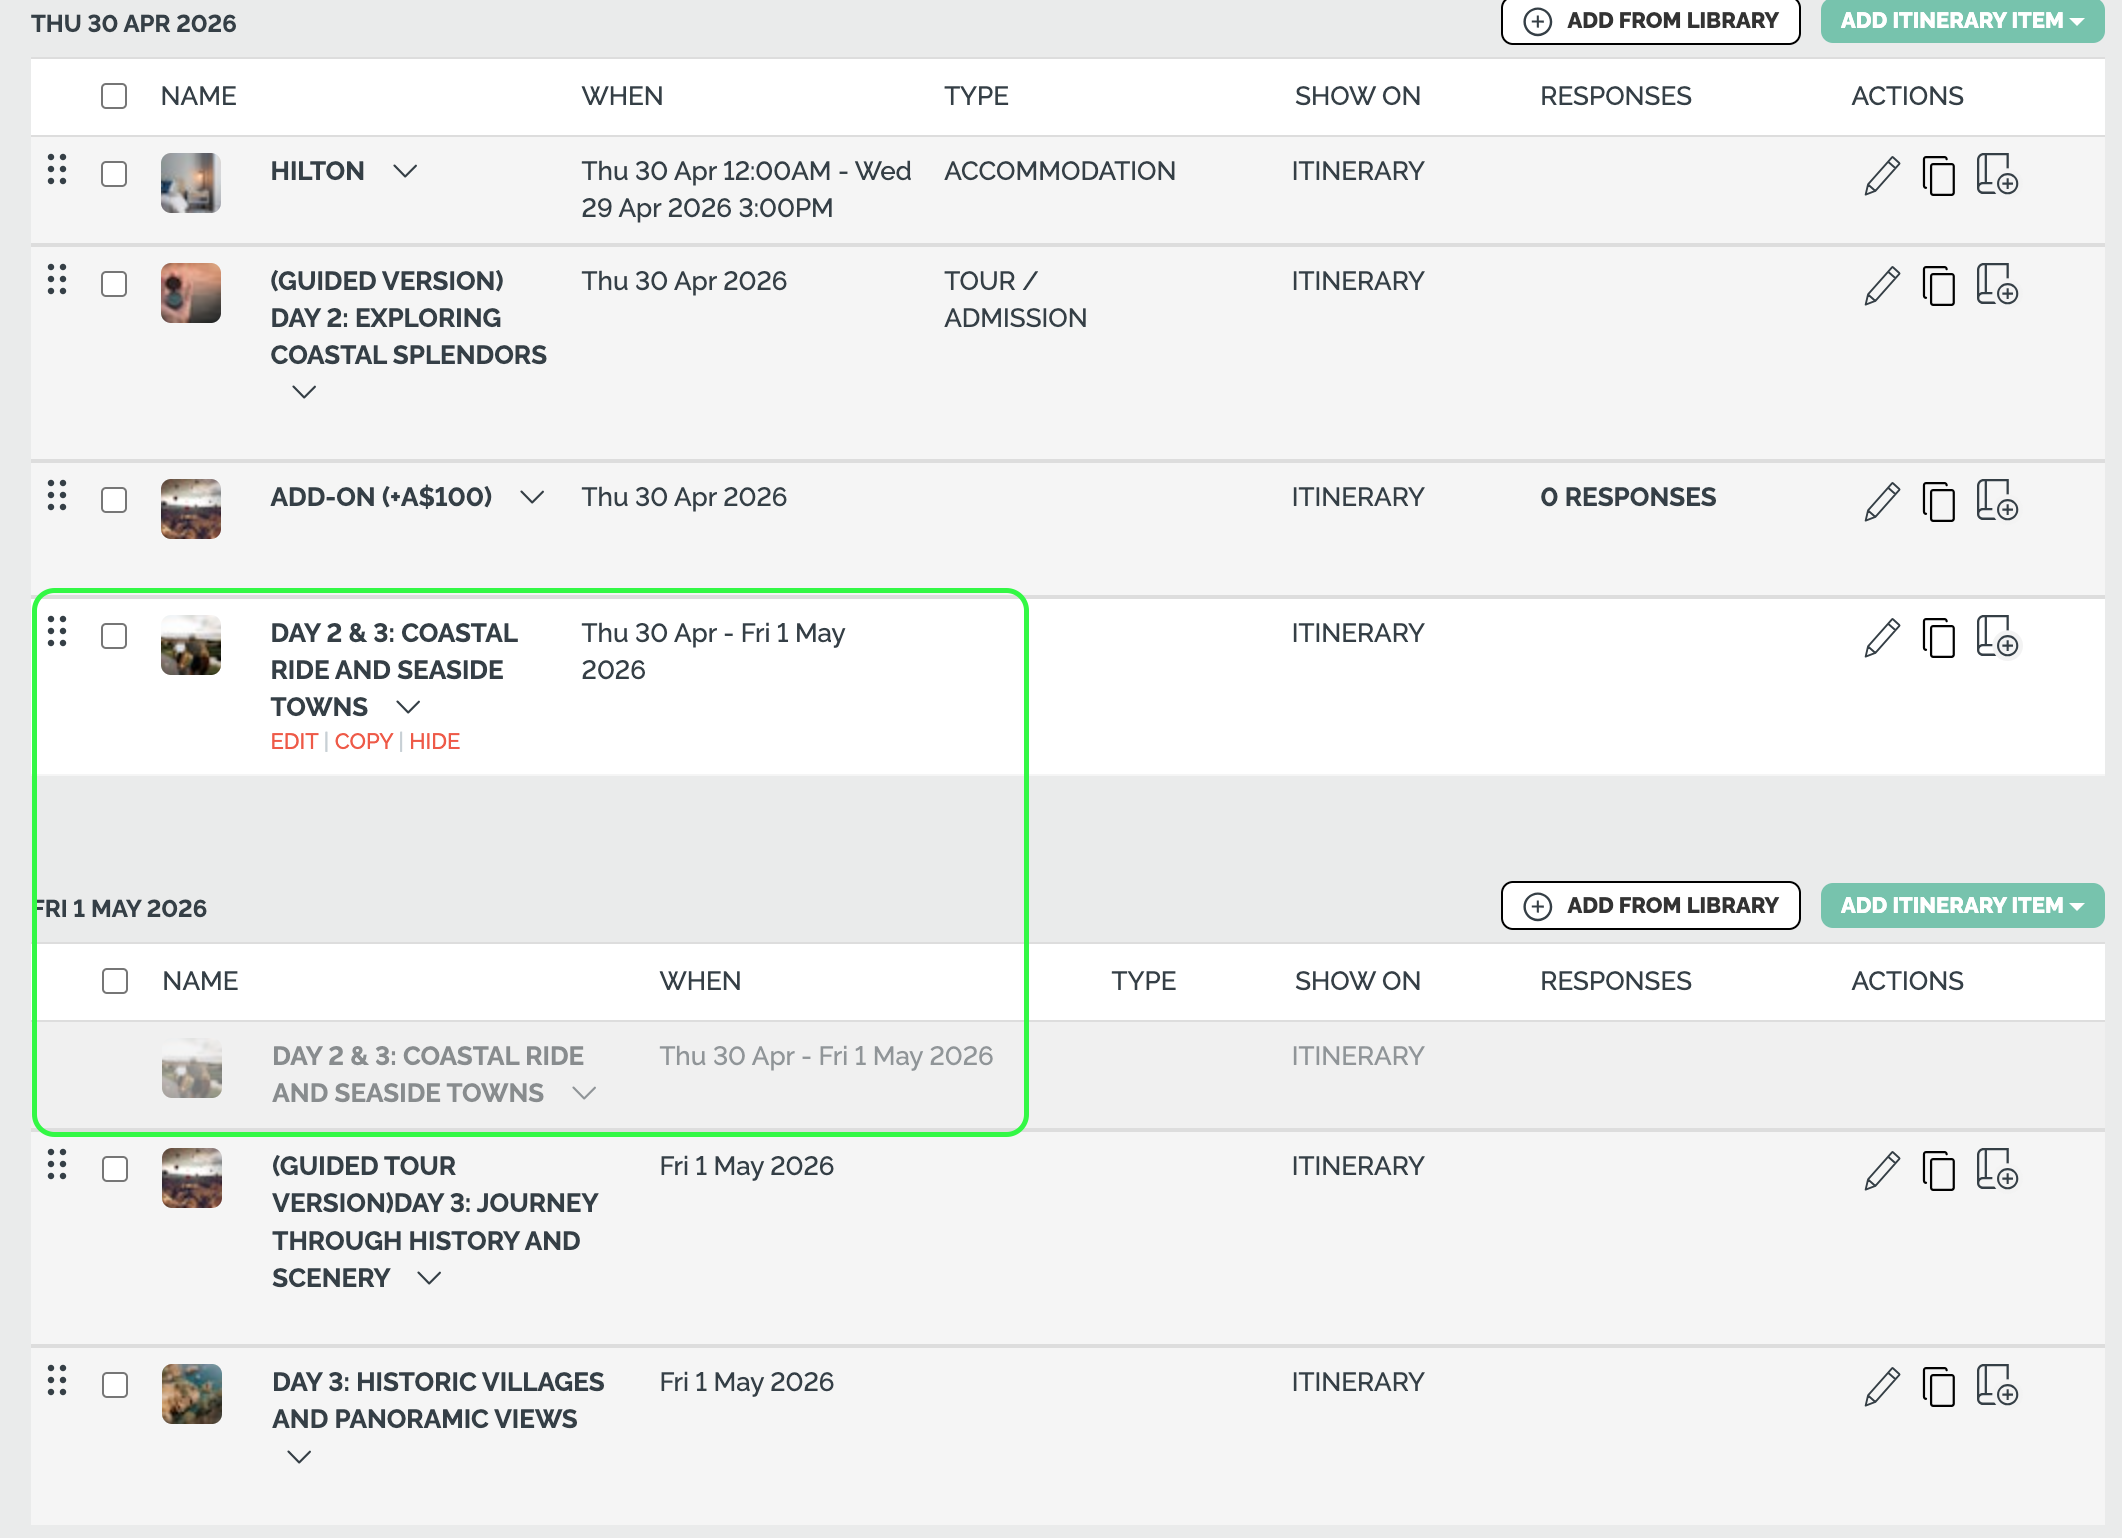Viewport: 2122px width, 1538px height.
Task: Save Add-On (+A$100) item to library
Action: pos(1997,500)
